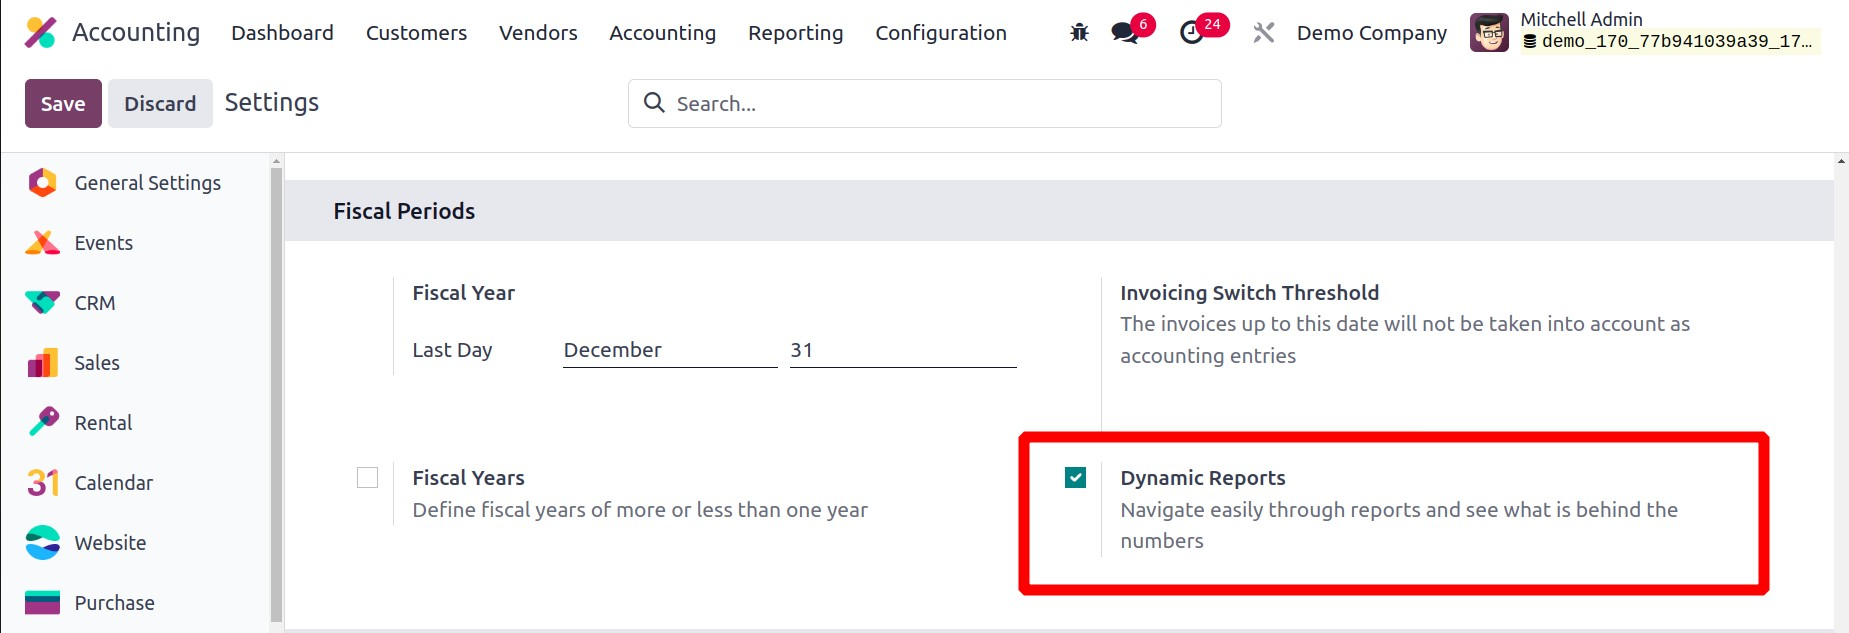Image resolution: width=1849 pixels, height=633 pixels.
Task: Click the Accounting app logo icon
Action: coord(41,33)
